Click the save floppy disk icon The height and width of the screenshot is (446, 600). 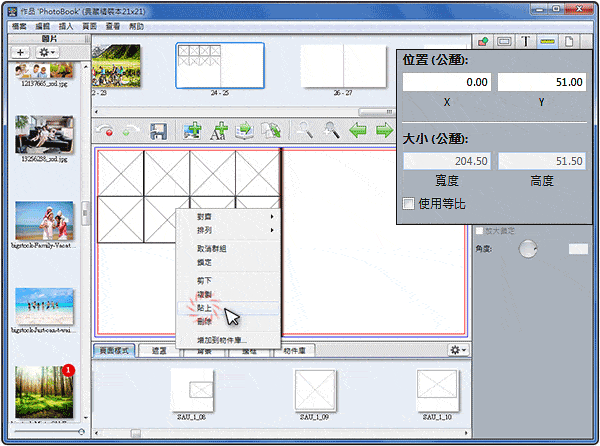click(x=157, y=130)
